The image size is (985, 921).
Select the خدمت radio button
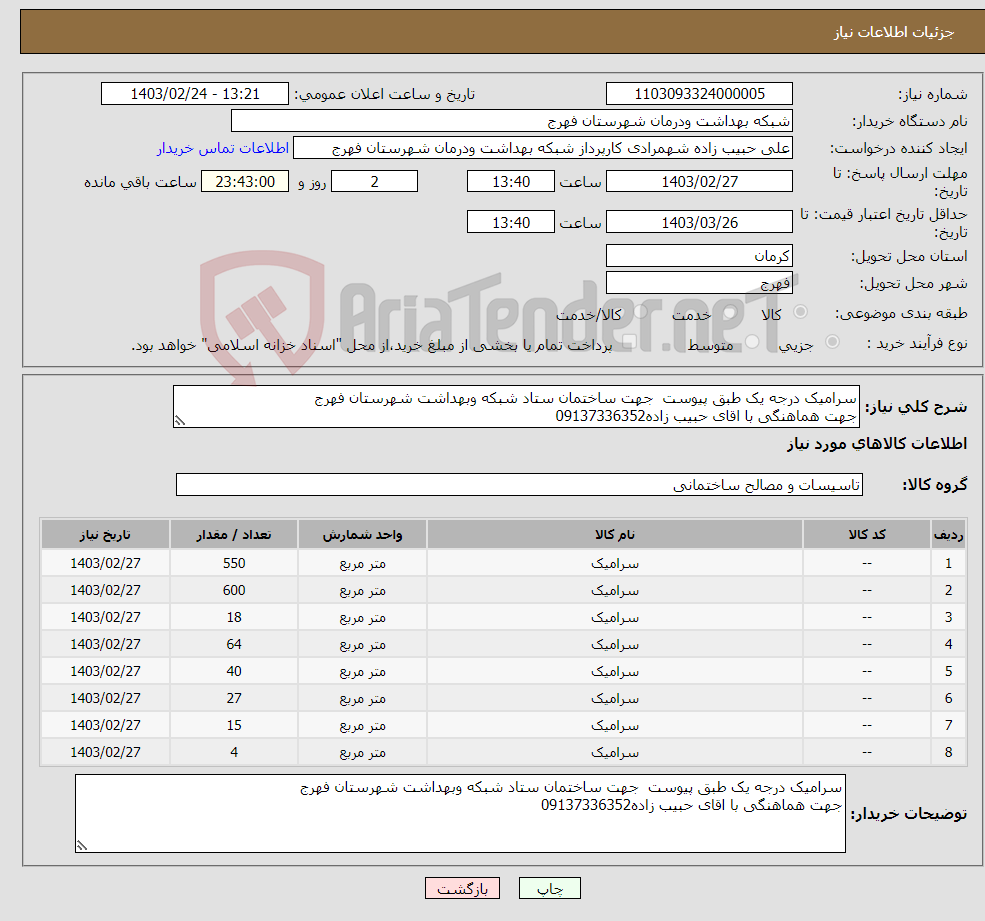point(729,312)
